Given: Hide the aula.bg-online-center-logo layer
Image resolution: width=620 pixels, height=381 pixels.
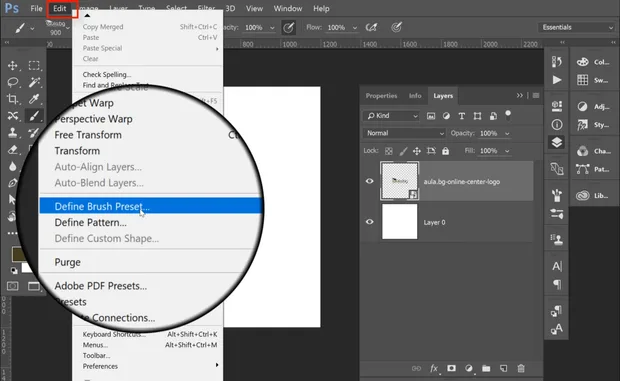Looking at the screenshot, I should click(370, 181).
